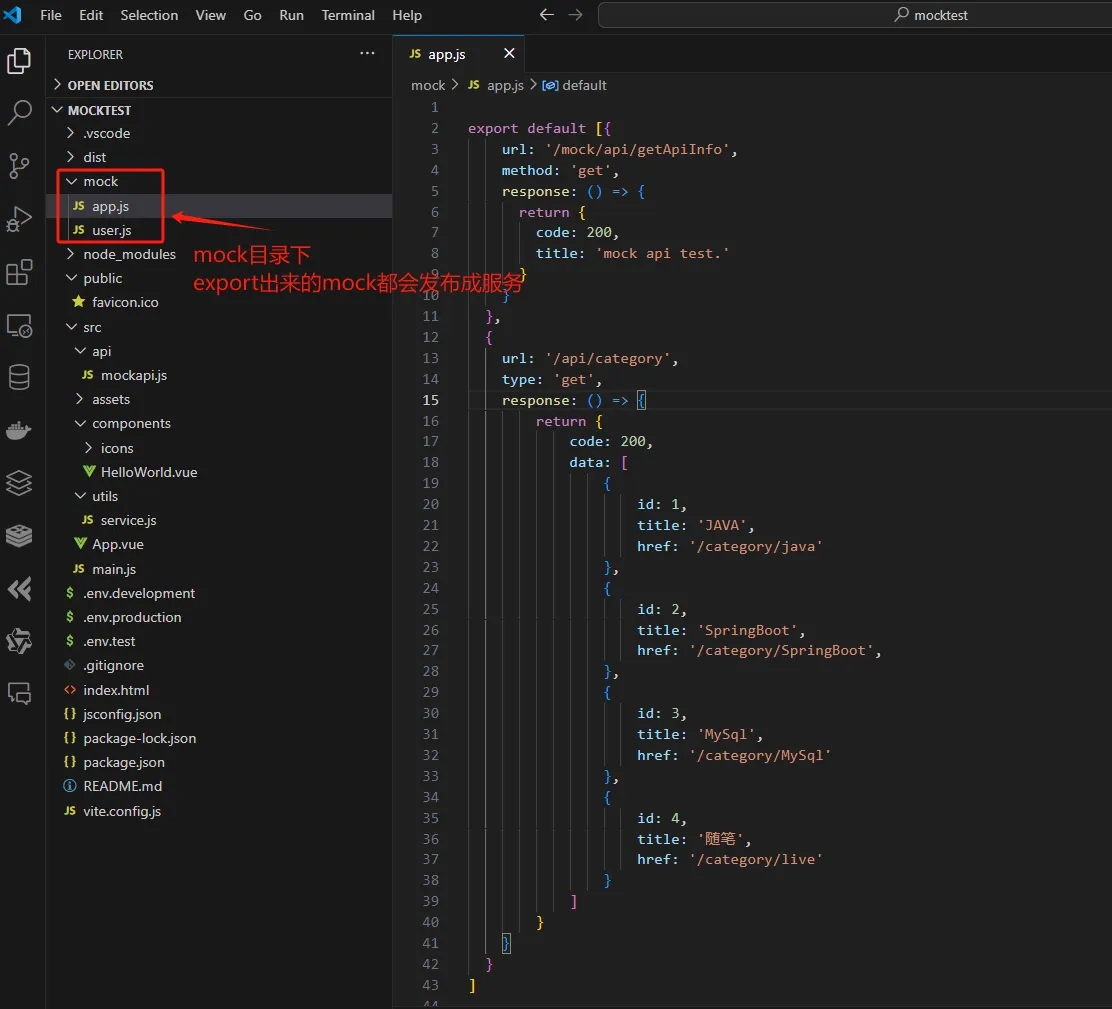Screen dimensions: 1112x1009
Task: Open vite.config.js from the file tree
Action: point(121,811)
